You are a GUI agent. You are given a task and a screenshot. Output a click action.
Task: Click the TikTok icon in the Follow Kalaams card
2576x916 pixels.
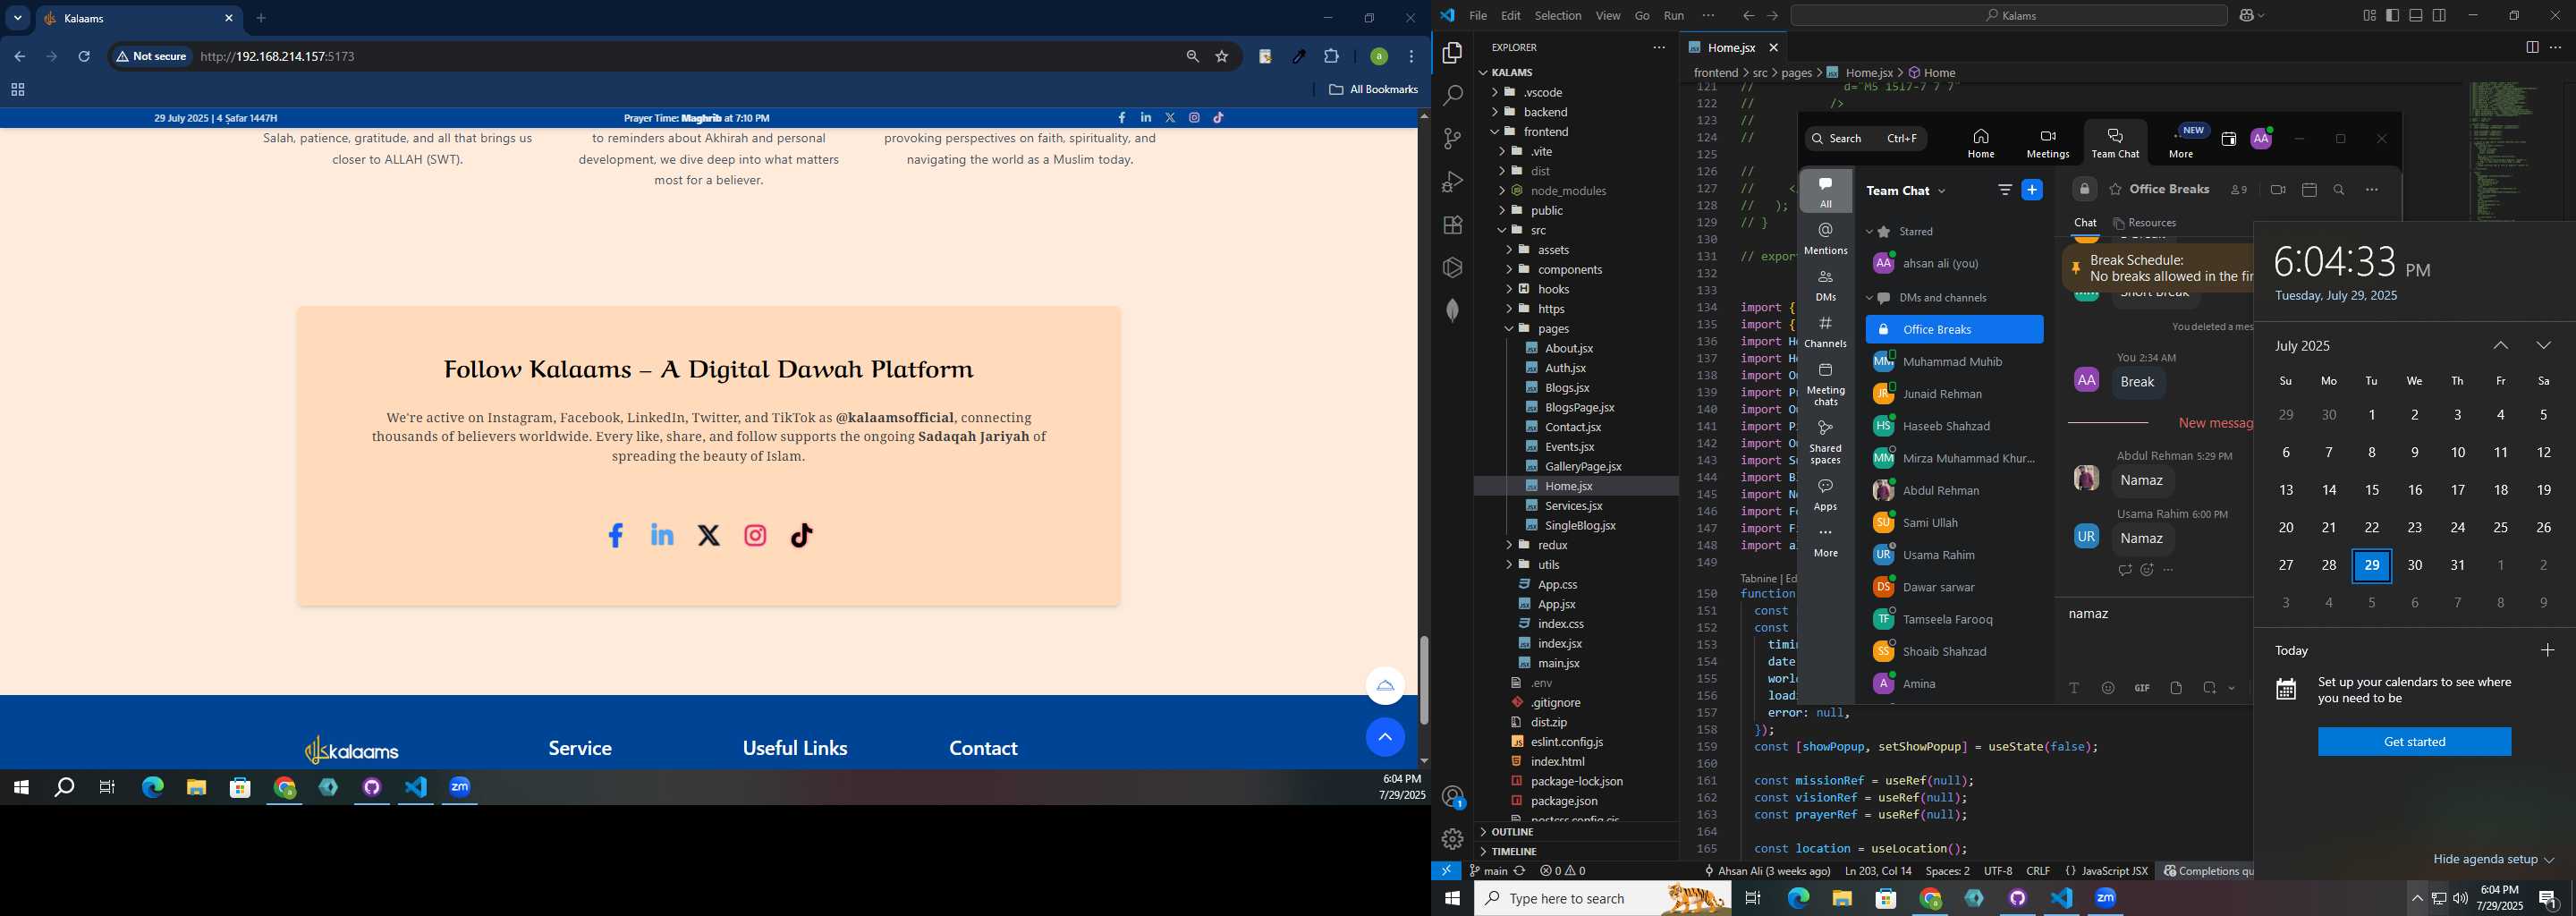802,536
